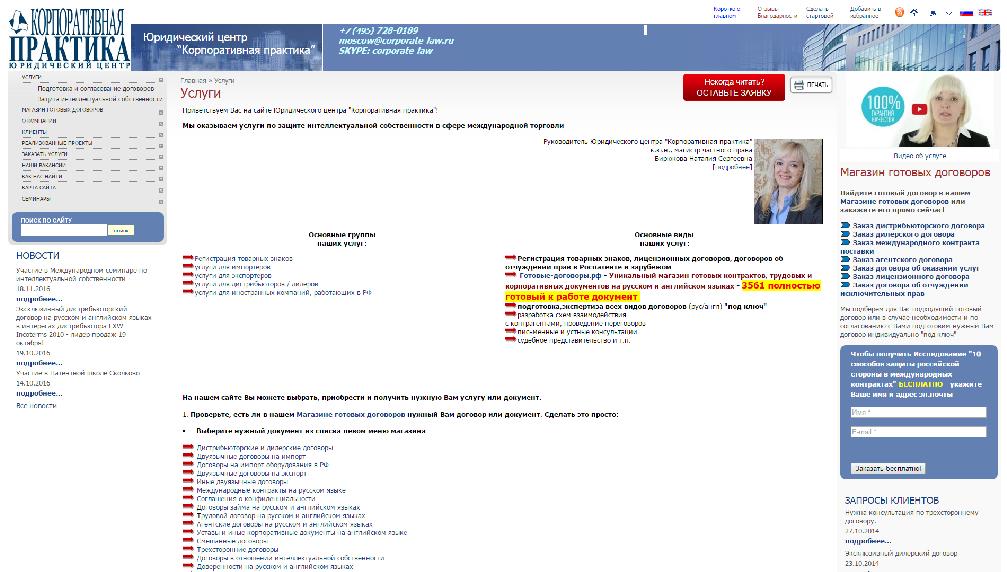Viewport: 1007px width, 572px height.
Task: Expand the Заказать услуги menu section
Action: click(x=161, y=157)
